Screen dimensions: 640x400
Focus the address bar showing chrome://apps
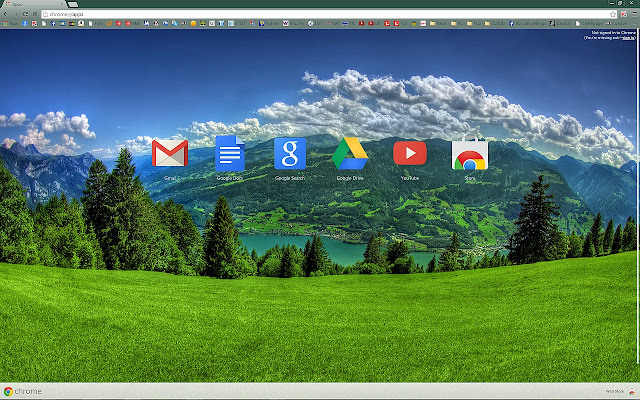click(329, 14)
